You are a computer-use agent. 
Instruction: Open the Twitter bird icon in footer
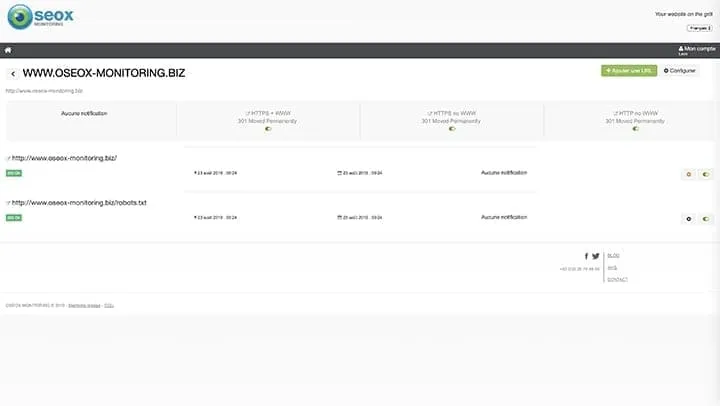[x=596, y=256]
